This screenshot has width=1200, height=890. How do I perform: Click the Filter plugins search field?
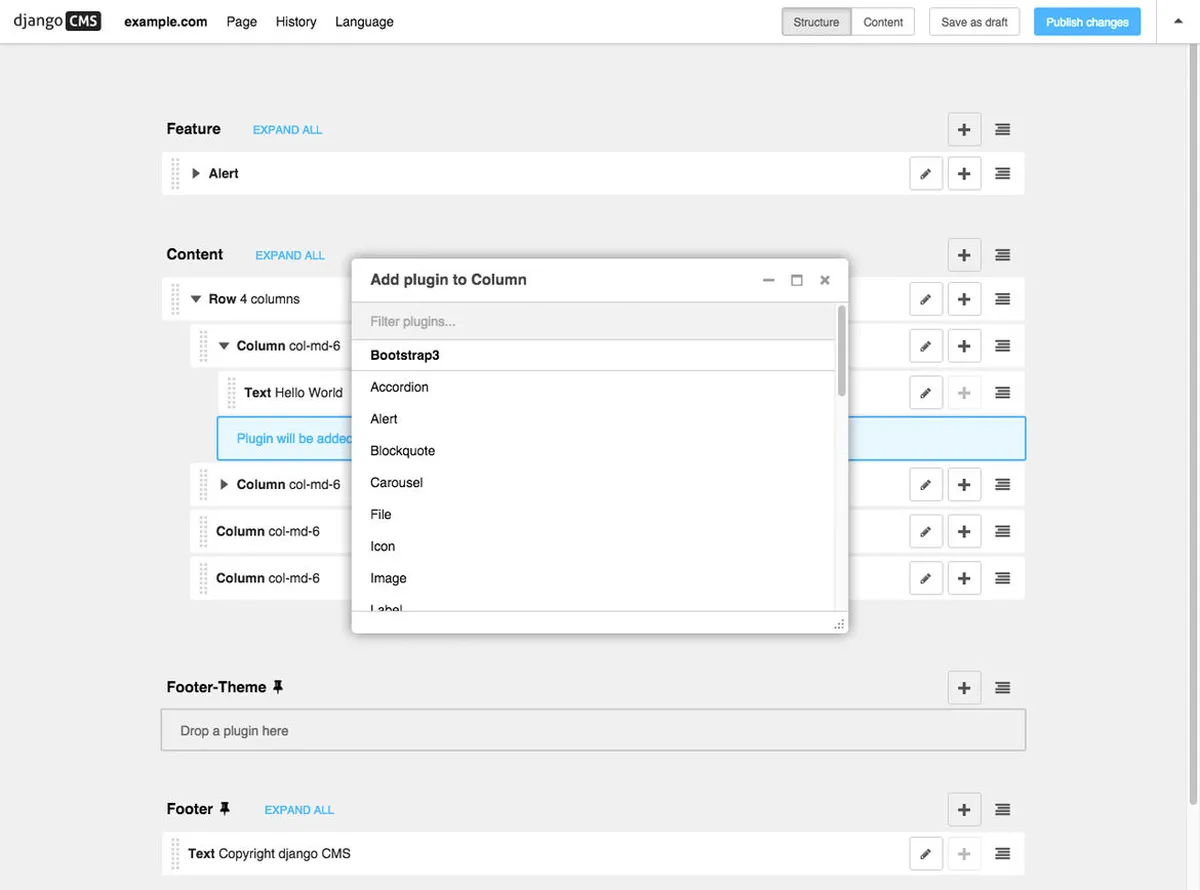pos(595,322)
